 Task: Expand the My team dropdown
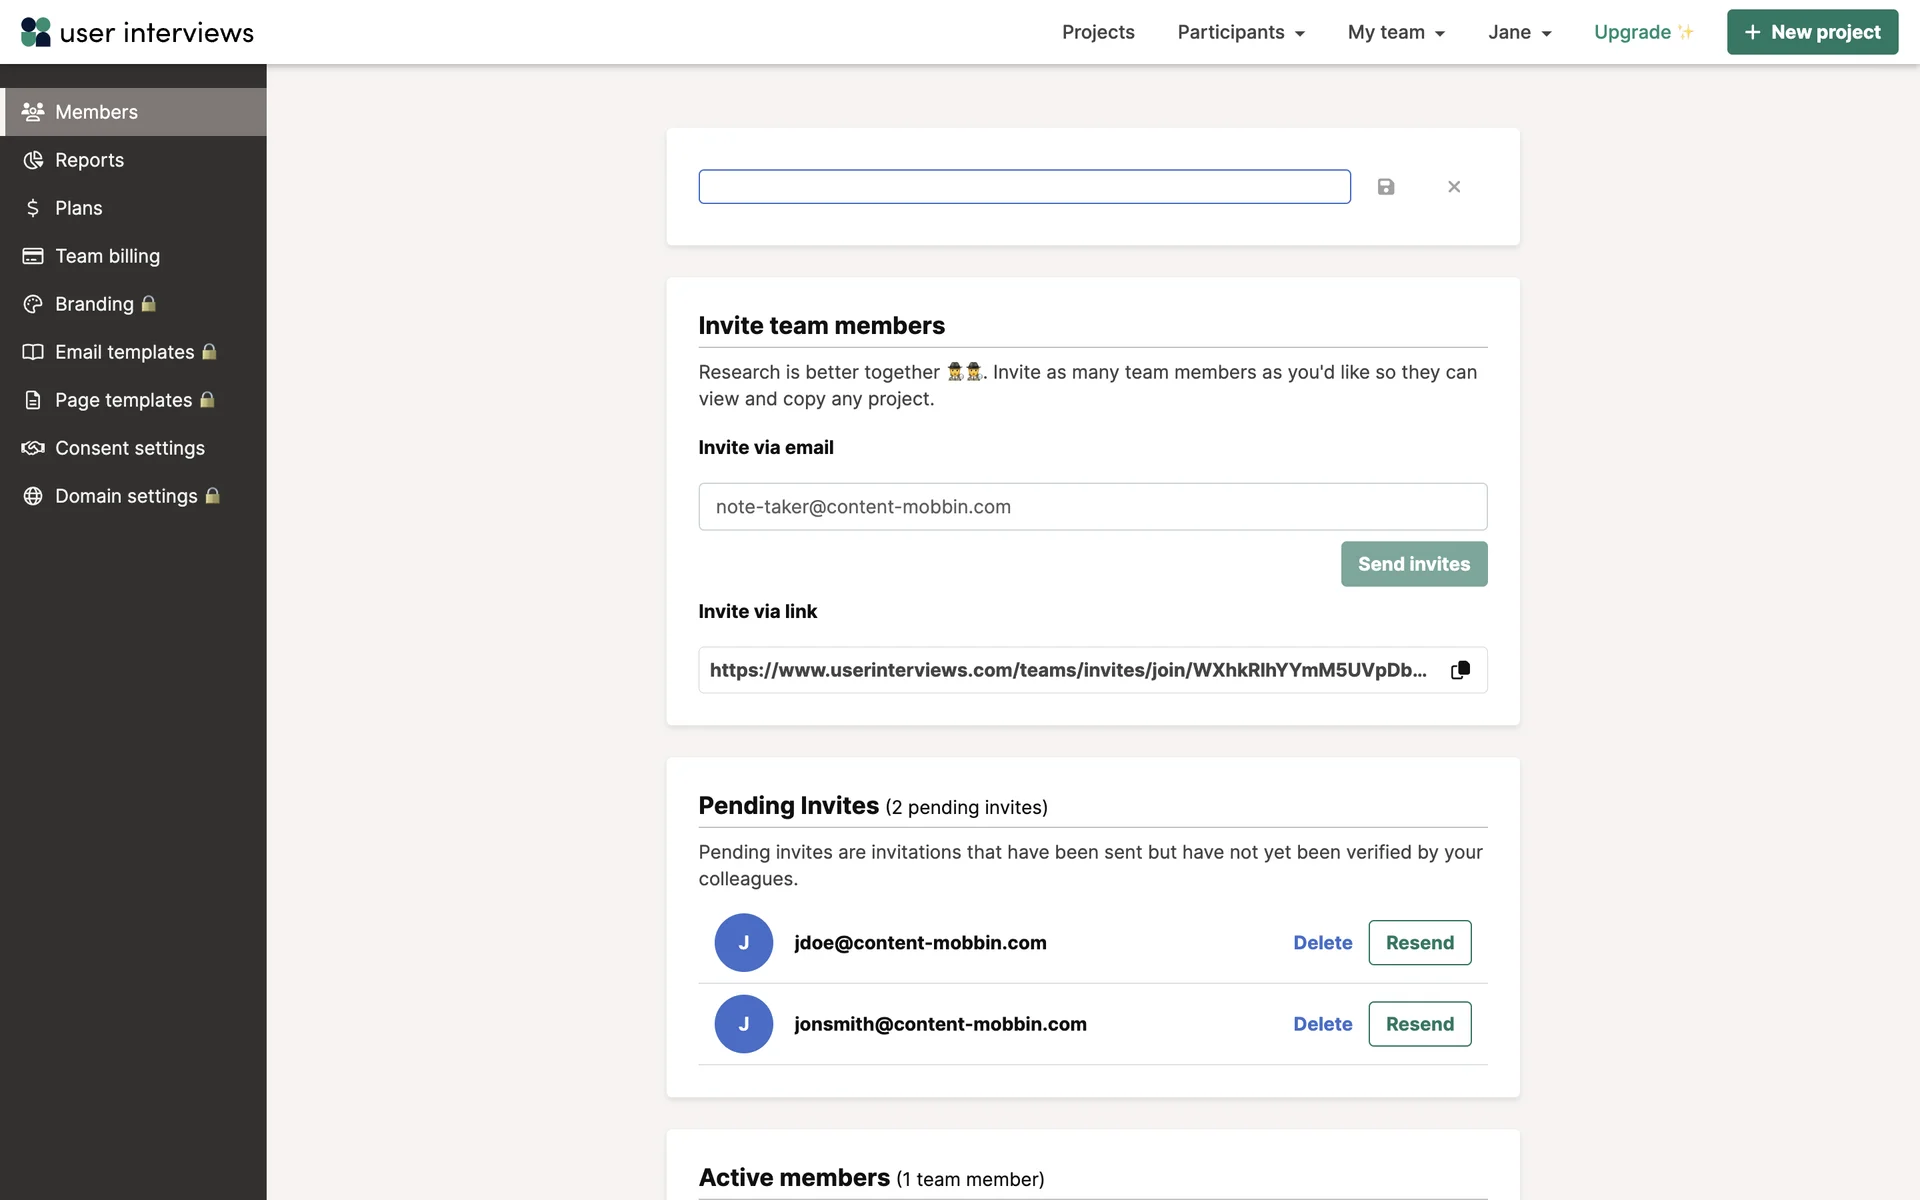[1395, 32]
